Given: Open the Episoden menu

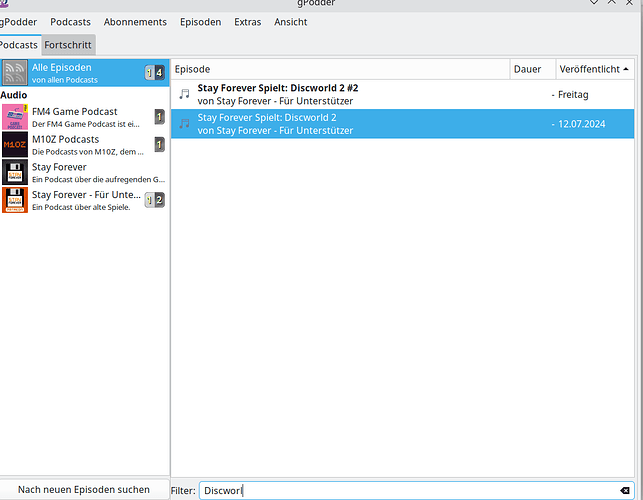Looking at the screenshot, I should [x=201, y=22].
